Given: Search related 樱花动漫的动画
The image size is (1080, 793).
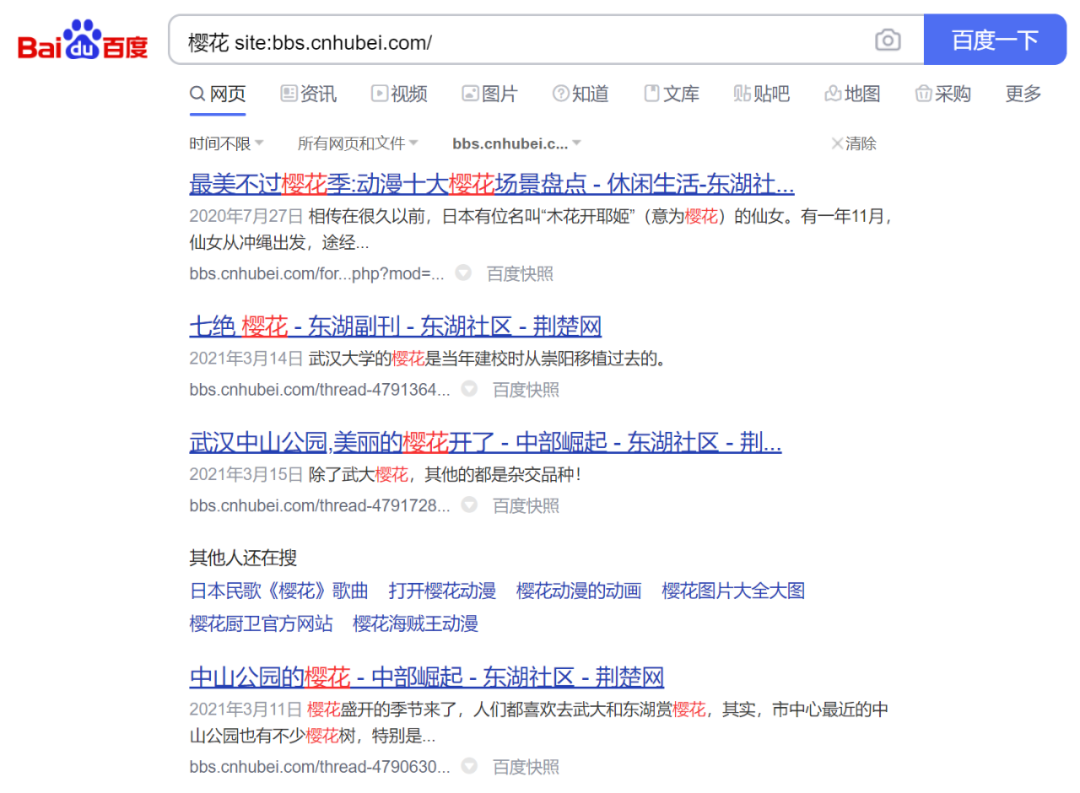Looking at the screenshot, I should [579, 590].
